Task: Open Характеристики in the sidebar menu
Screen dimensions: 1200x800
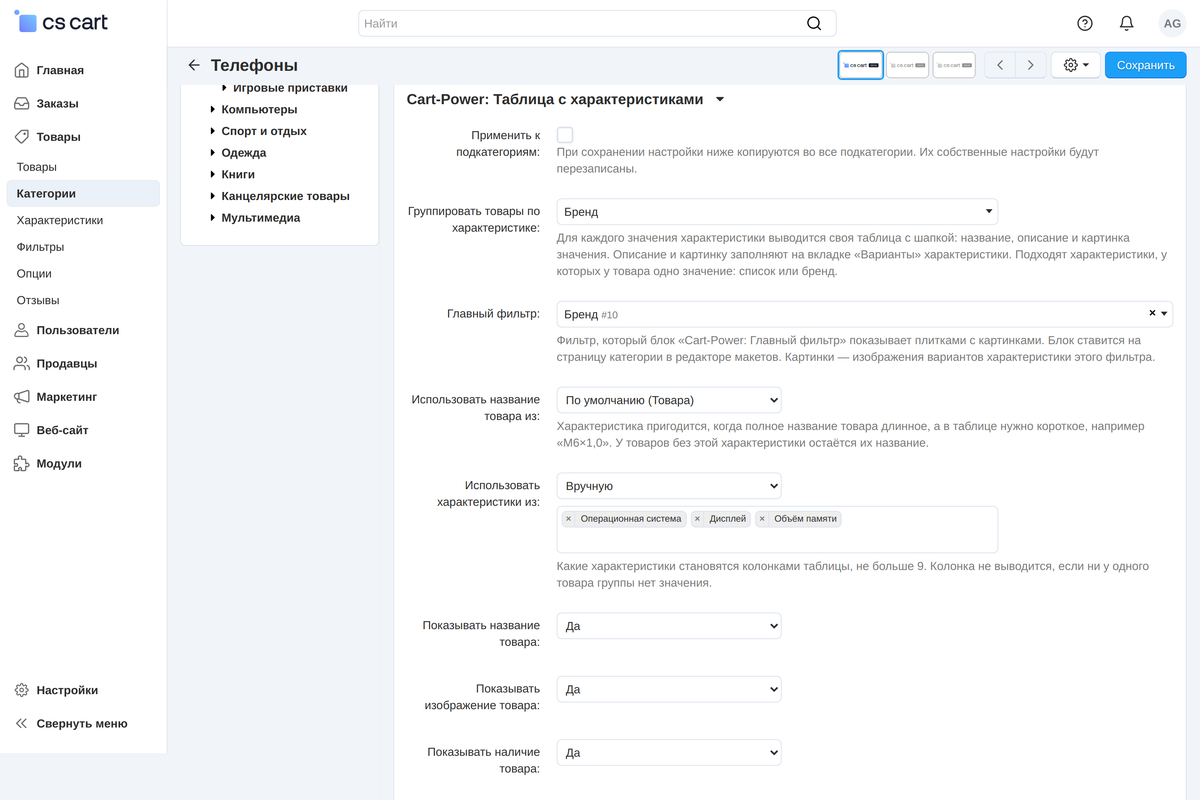Action: 60,220
